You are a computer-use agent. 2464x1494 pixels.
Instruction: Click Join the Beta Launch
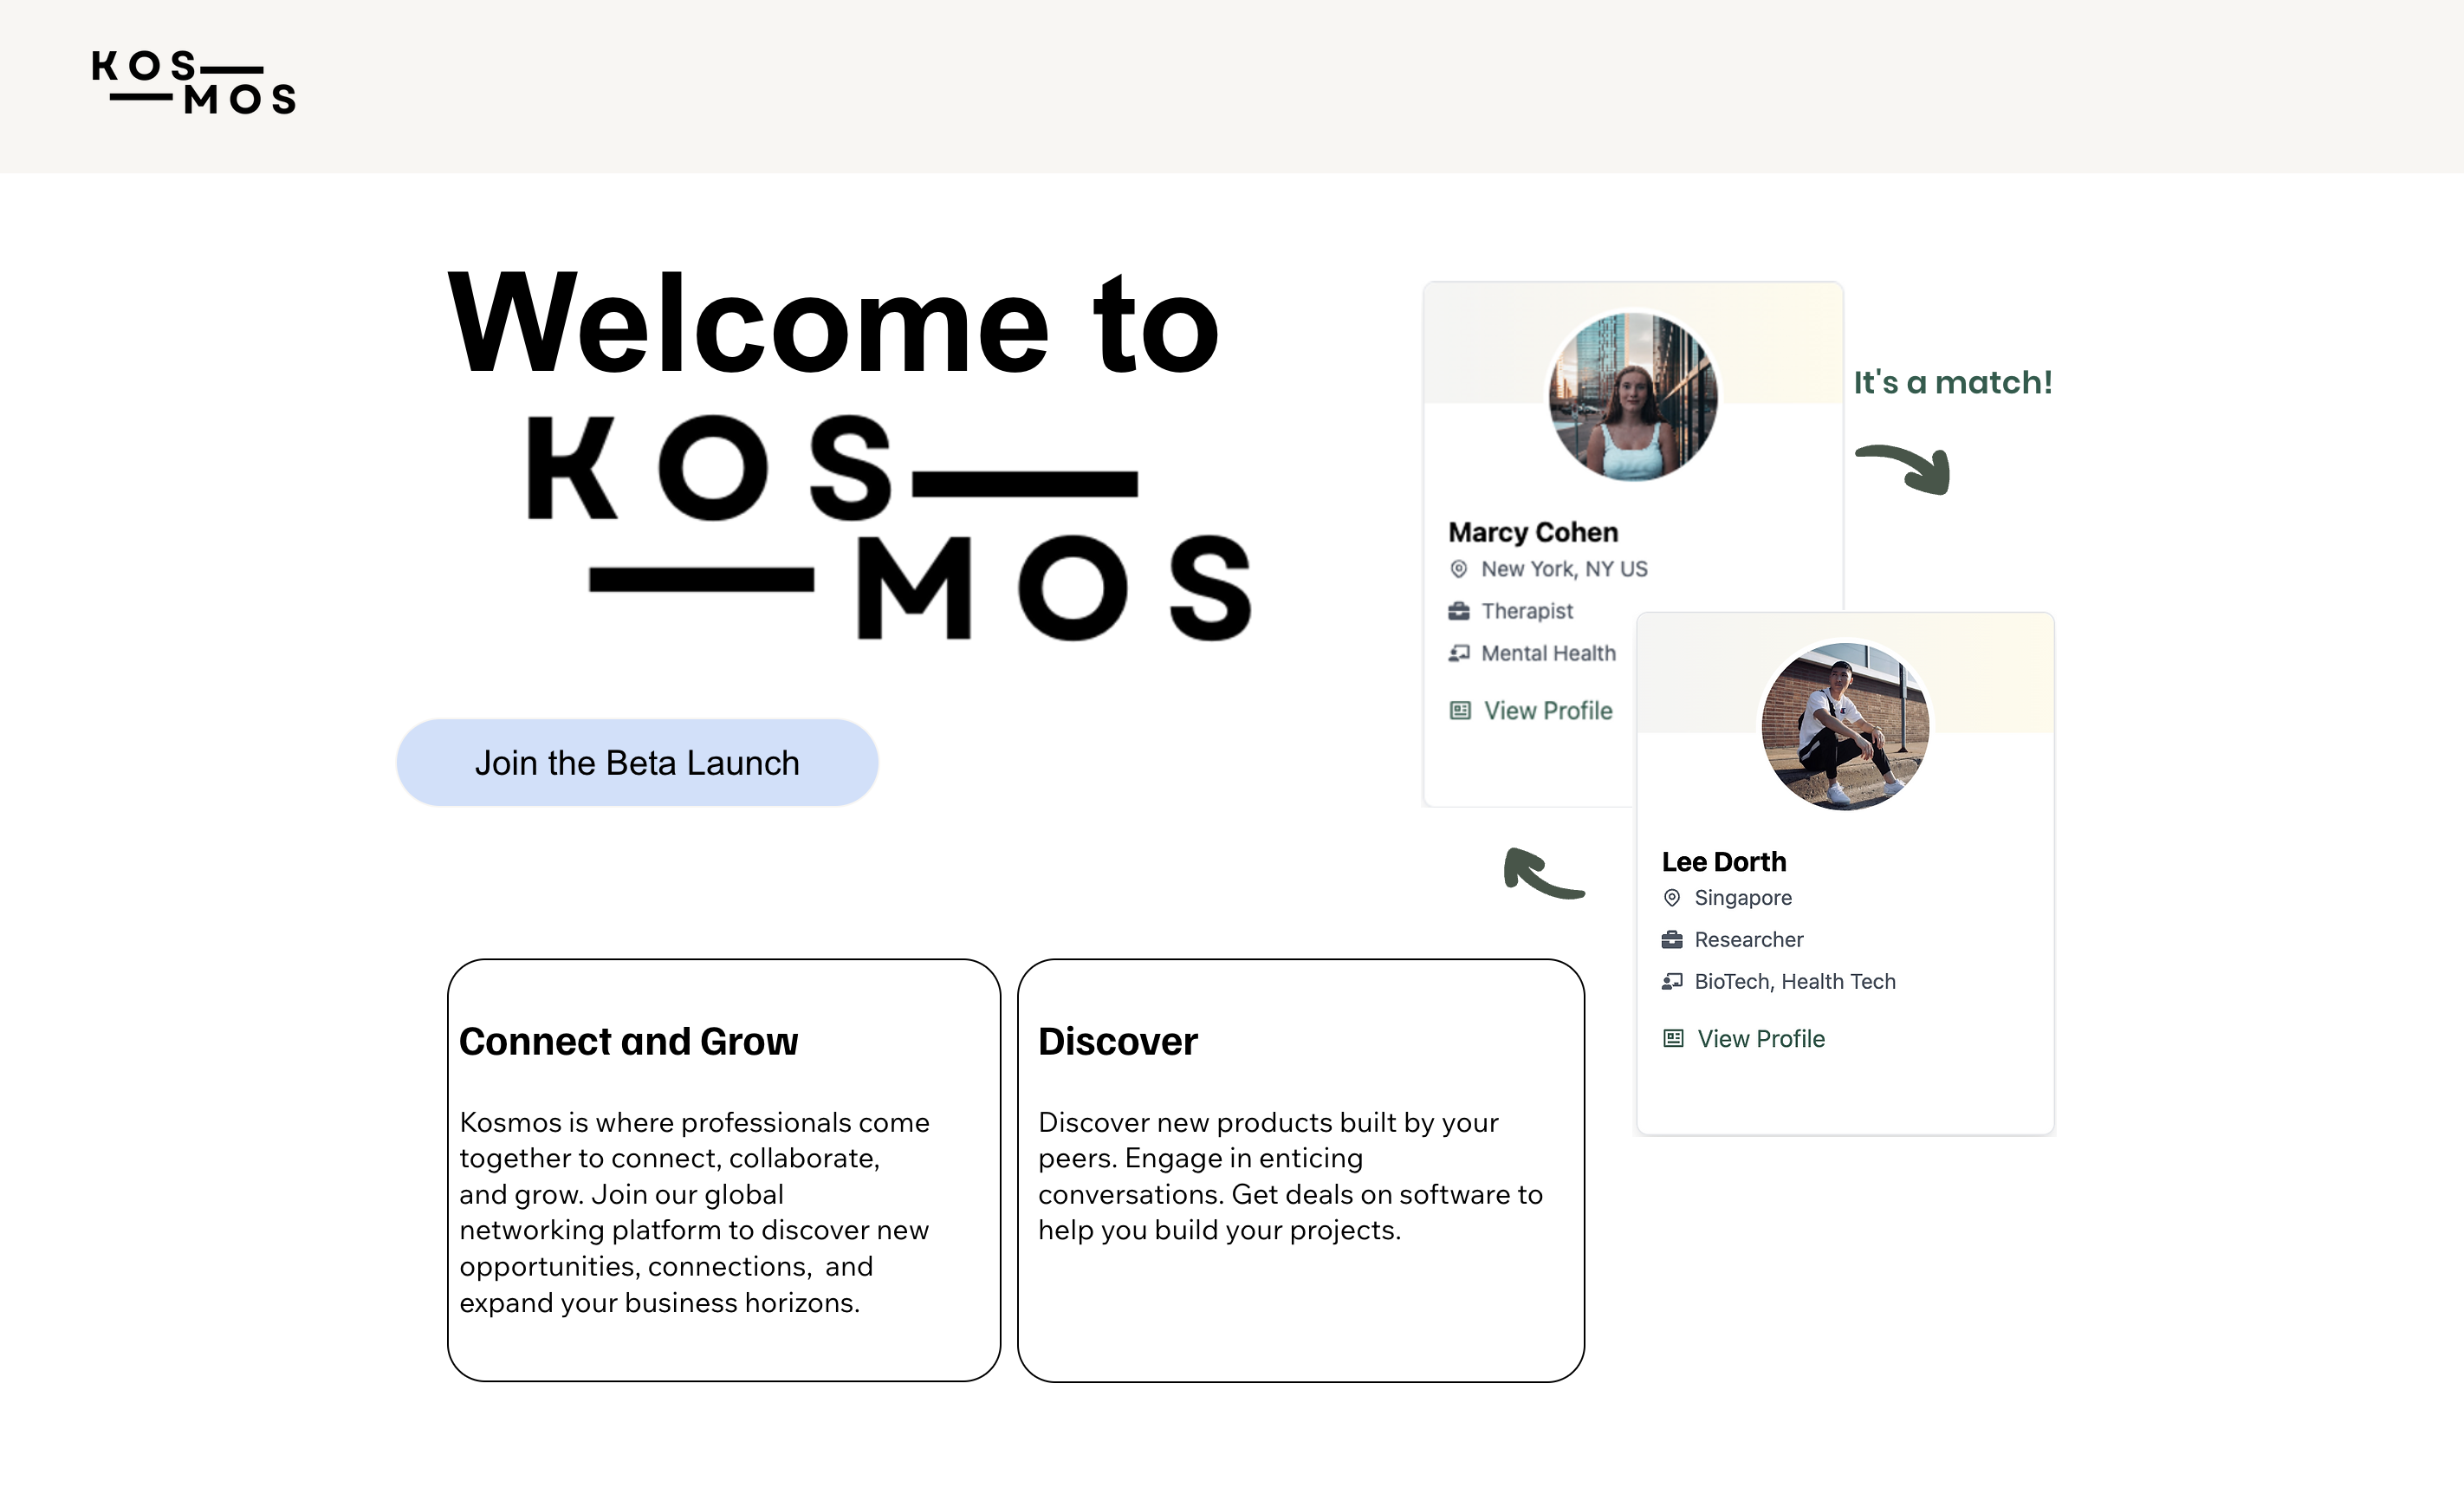[x=637, y=762]
